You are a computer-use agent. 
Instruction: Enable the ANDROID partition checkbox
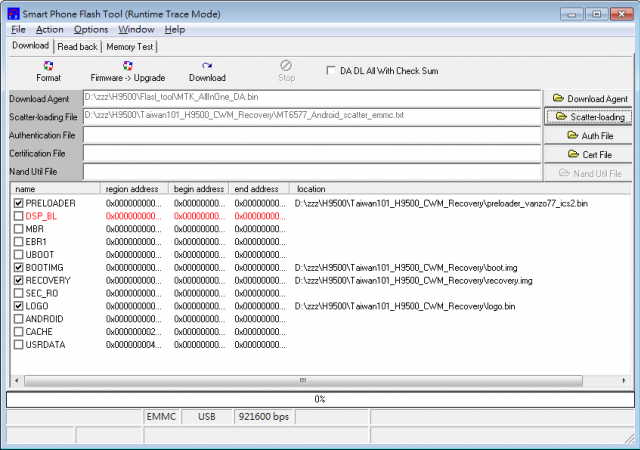click(x=18, y=319)
